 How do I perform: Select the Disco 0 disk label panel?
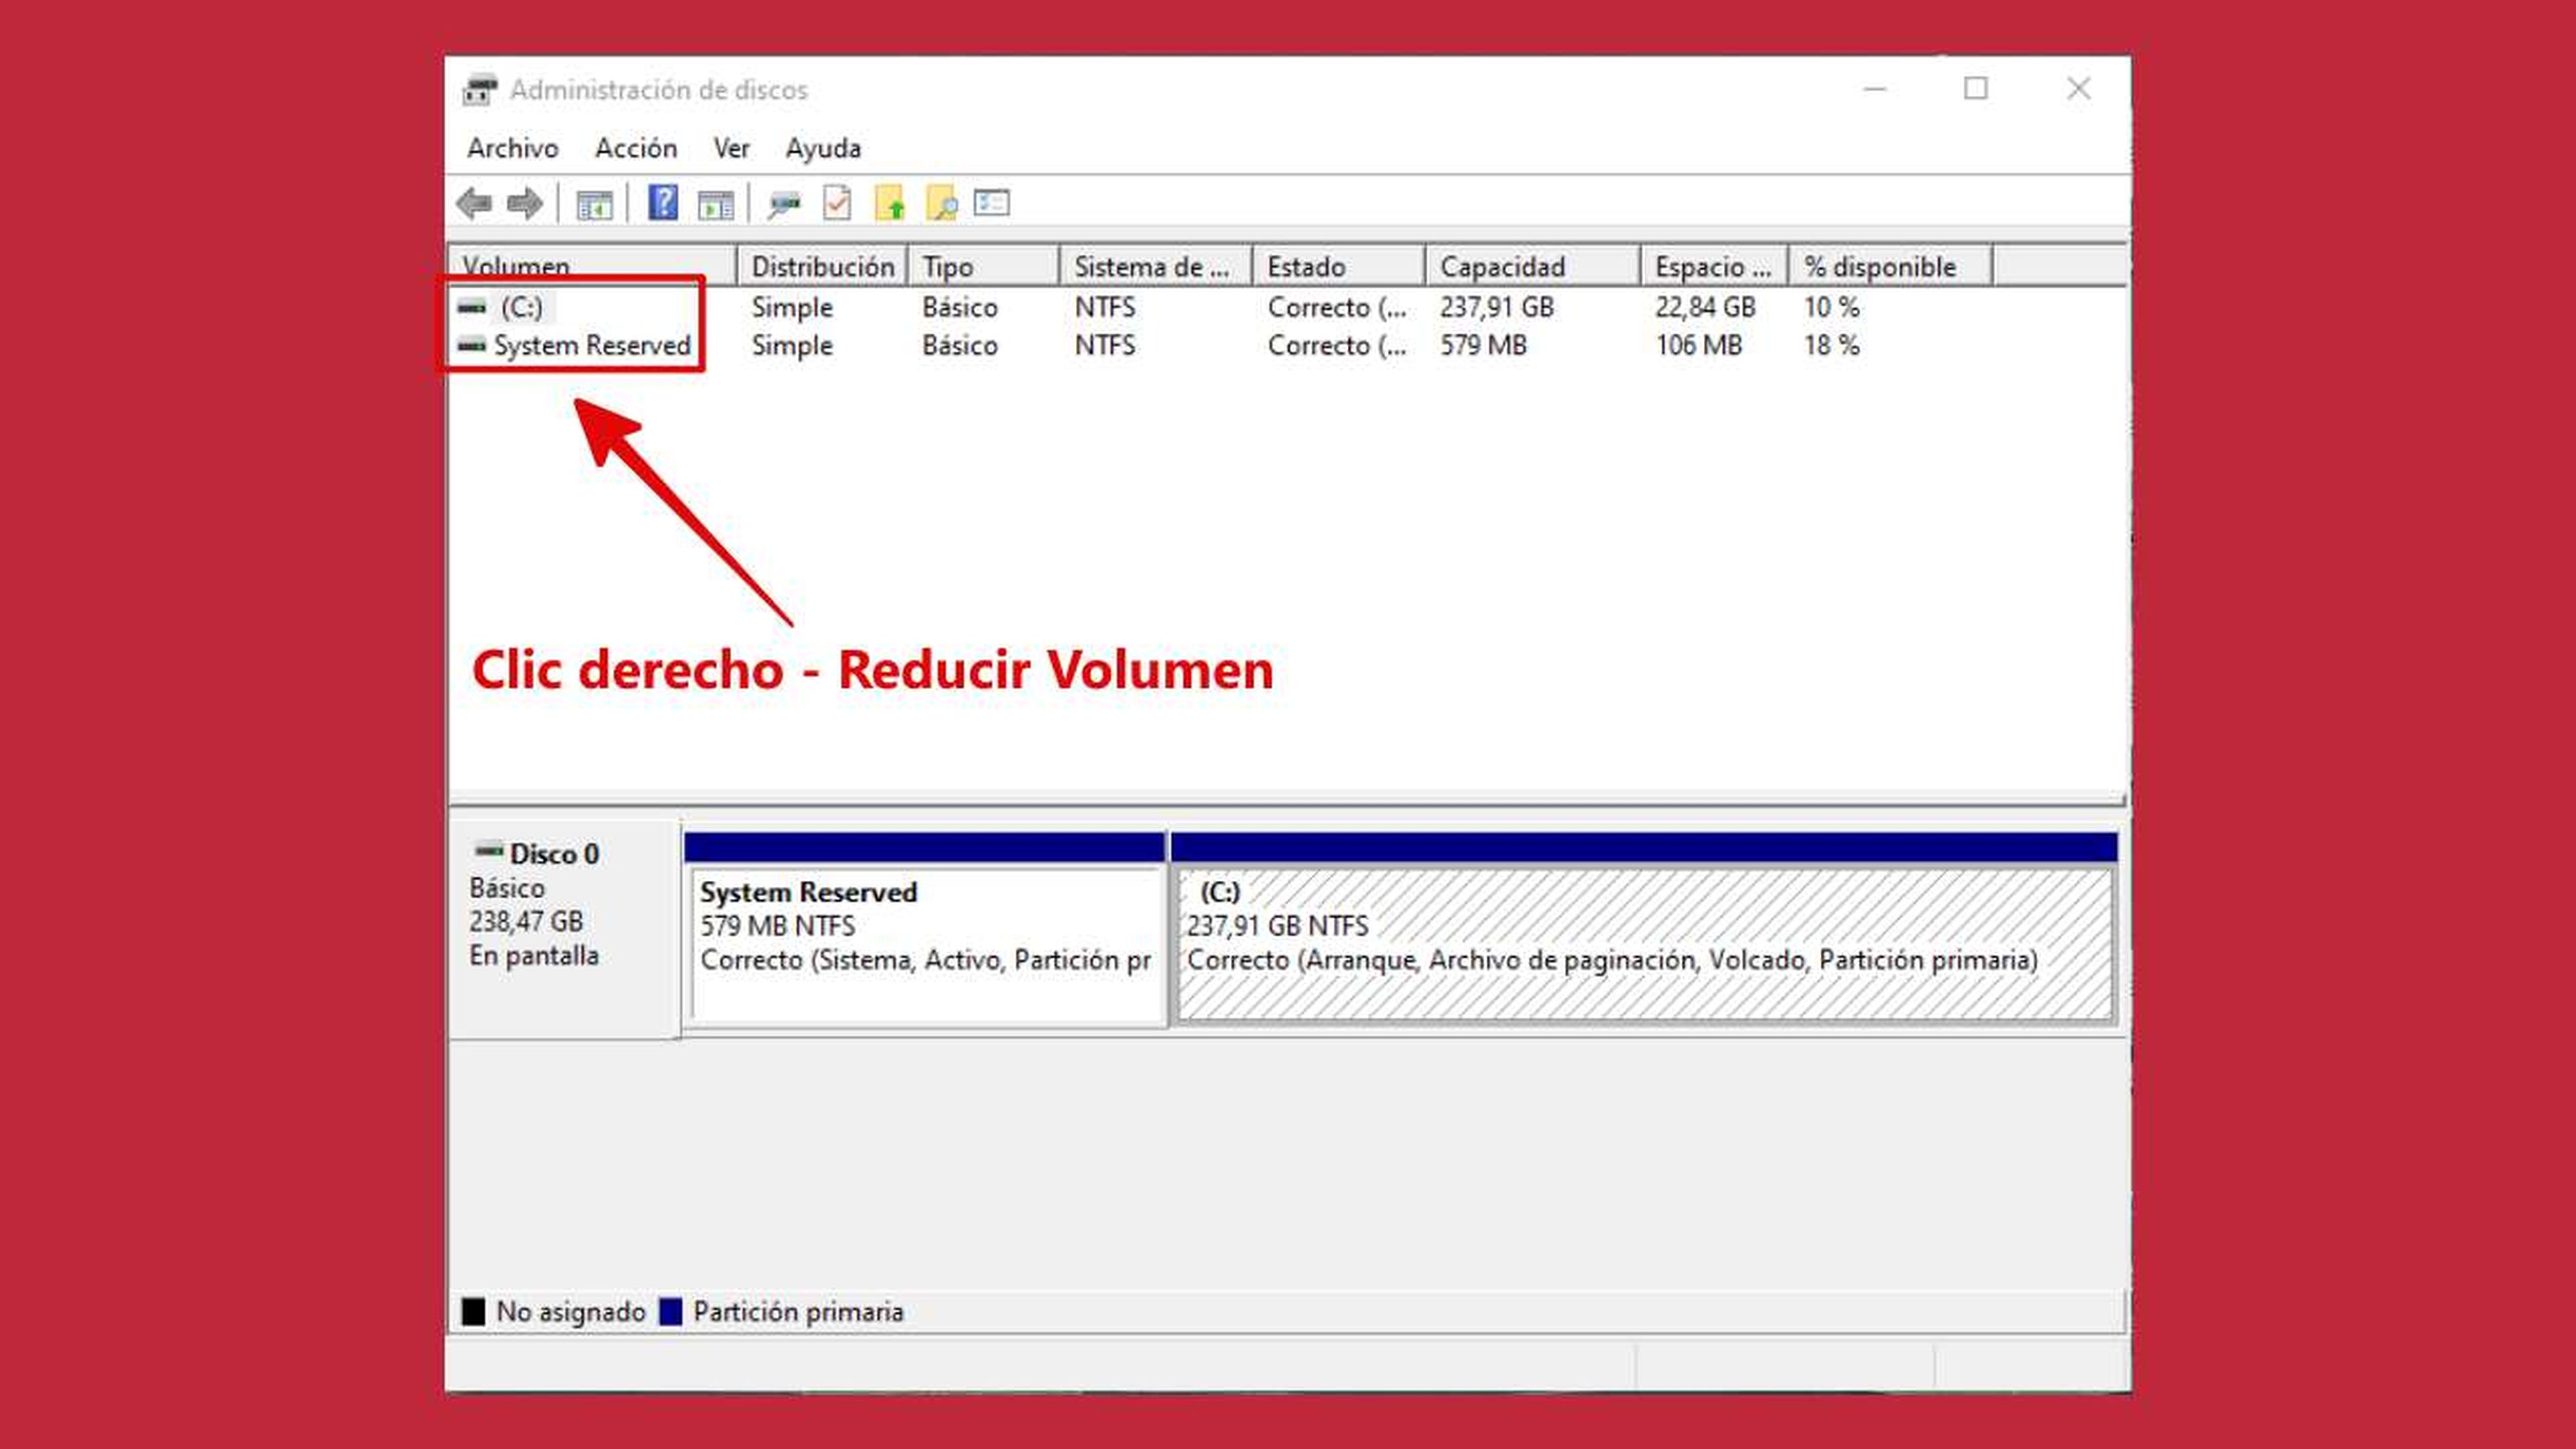(x=565, y=929)
